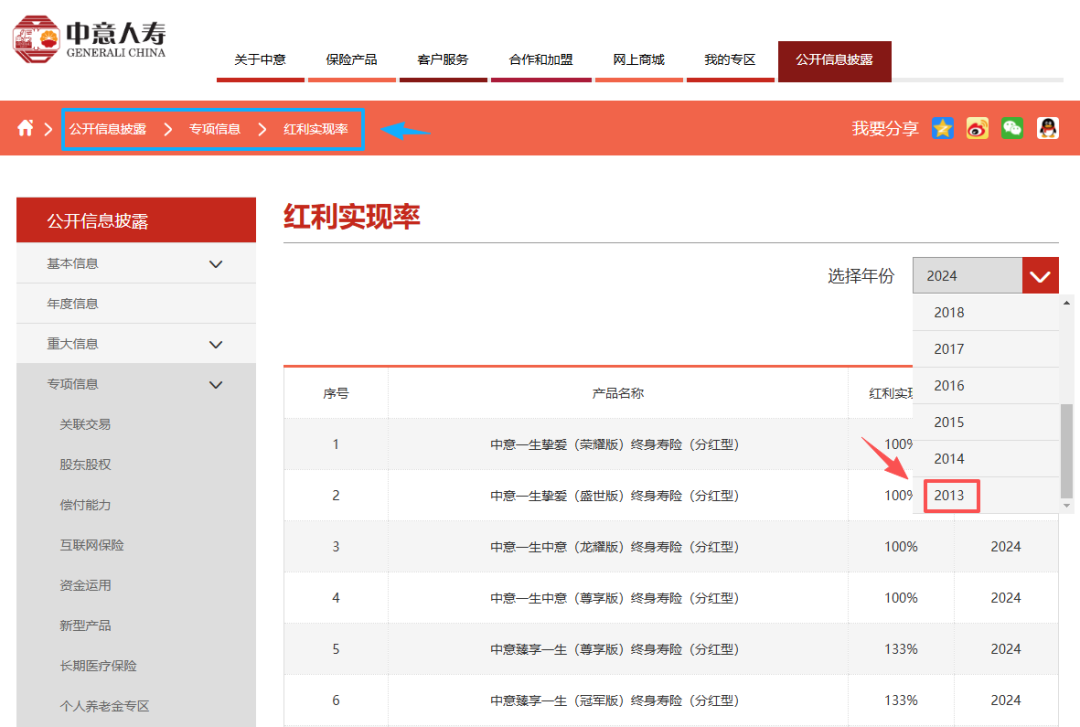The height and width of the screenshot is (727, 1080).
Task: Choose 2016 in the year dropdown
Action: [949, 385]
